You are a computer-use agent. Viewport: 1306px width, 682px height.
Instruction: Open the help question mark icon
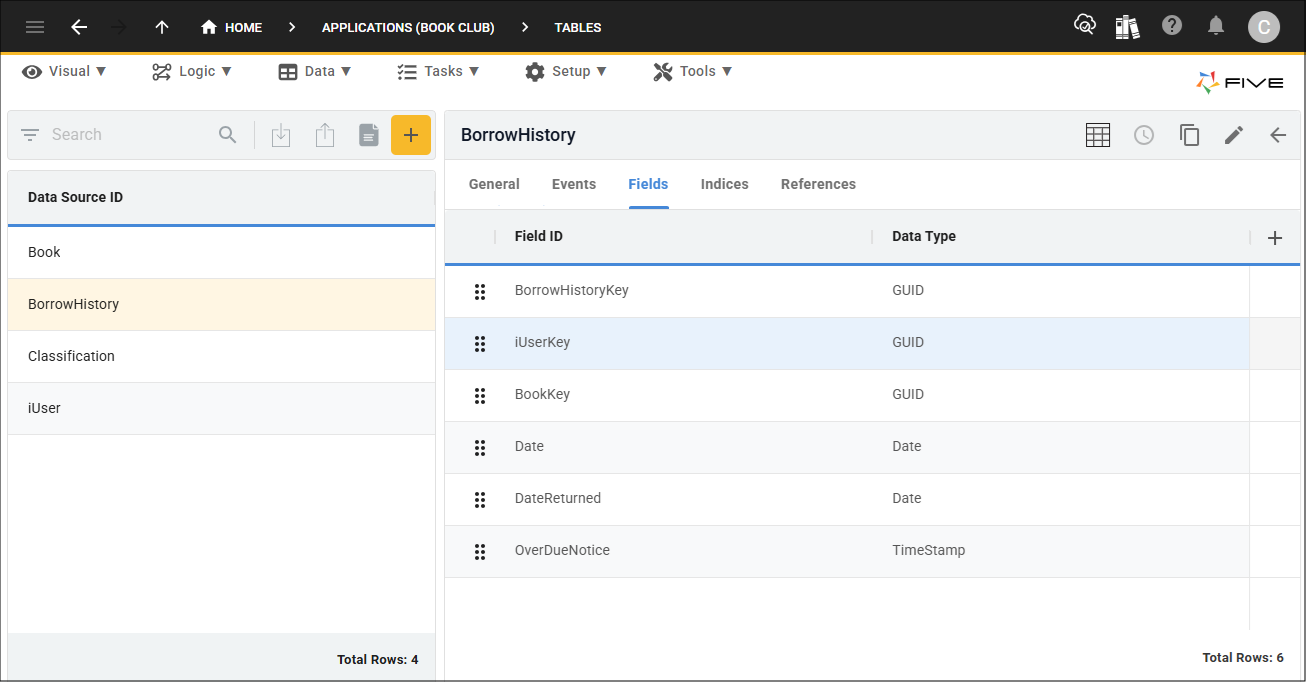click(x=1172, y=26)
